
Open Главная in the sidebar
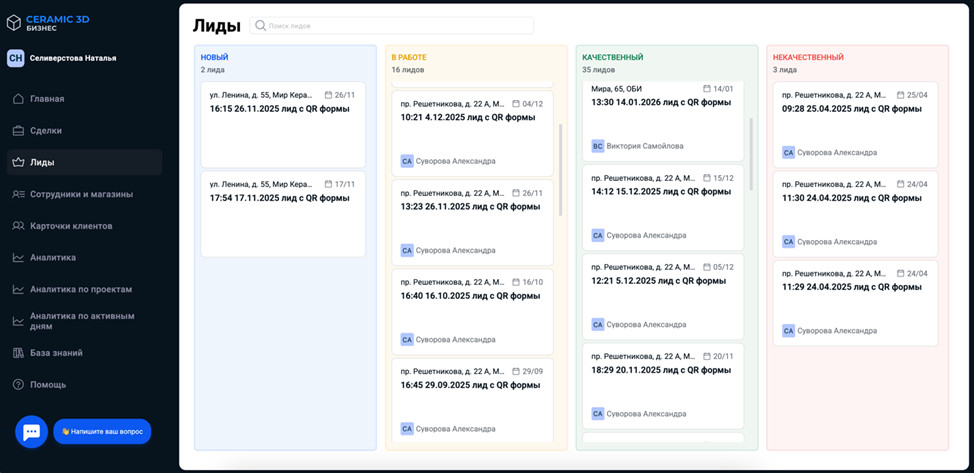point(84,99)
